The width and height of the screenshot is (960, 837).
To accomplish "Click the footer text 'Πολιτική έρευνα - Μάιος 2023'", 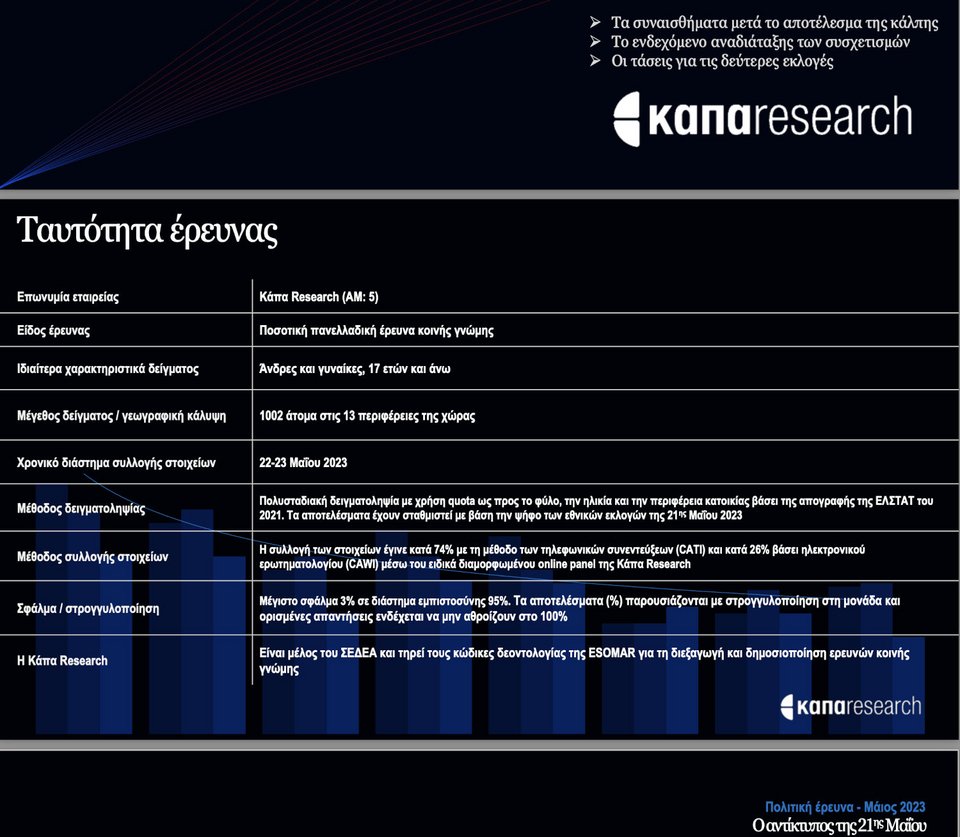I will (846, 807).
